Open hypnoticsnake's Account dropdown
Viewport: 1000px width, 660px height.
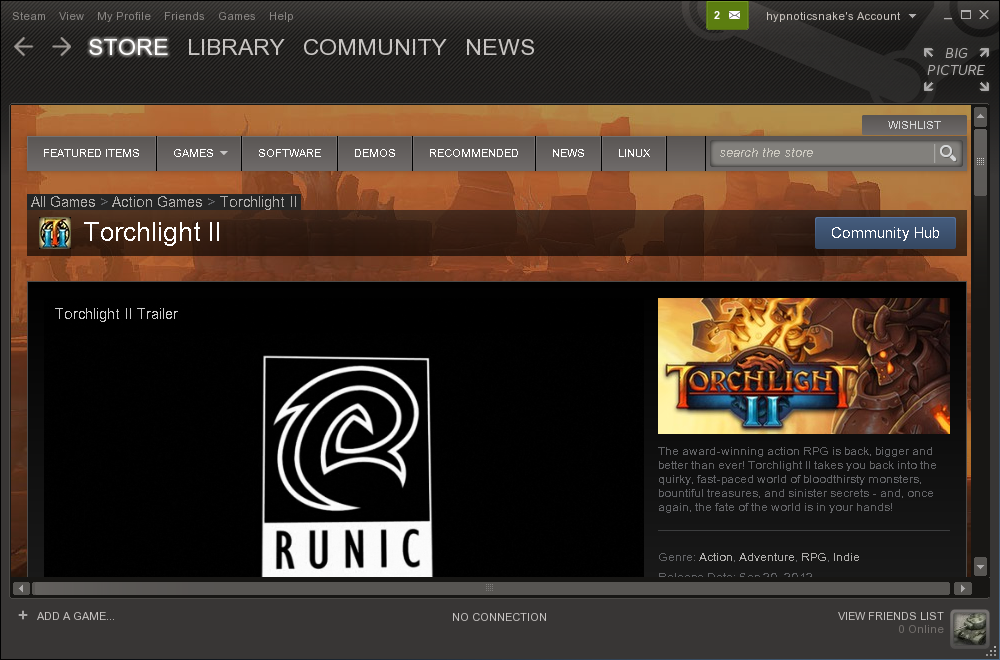point(841,16)
